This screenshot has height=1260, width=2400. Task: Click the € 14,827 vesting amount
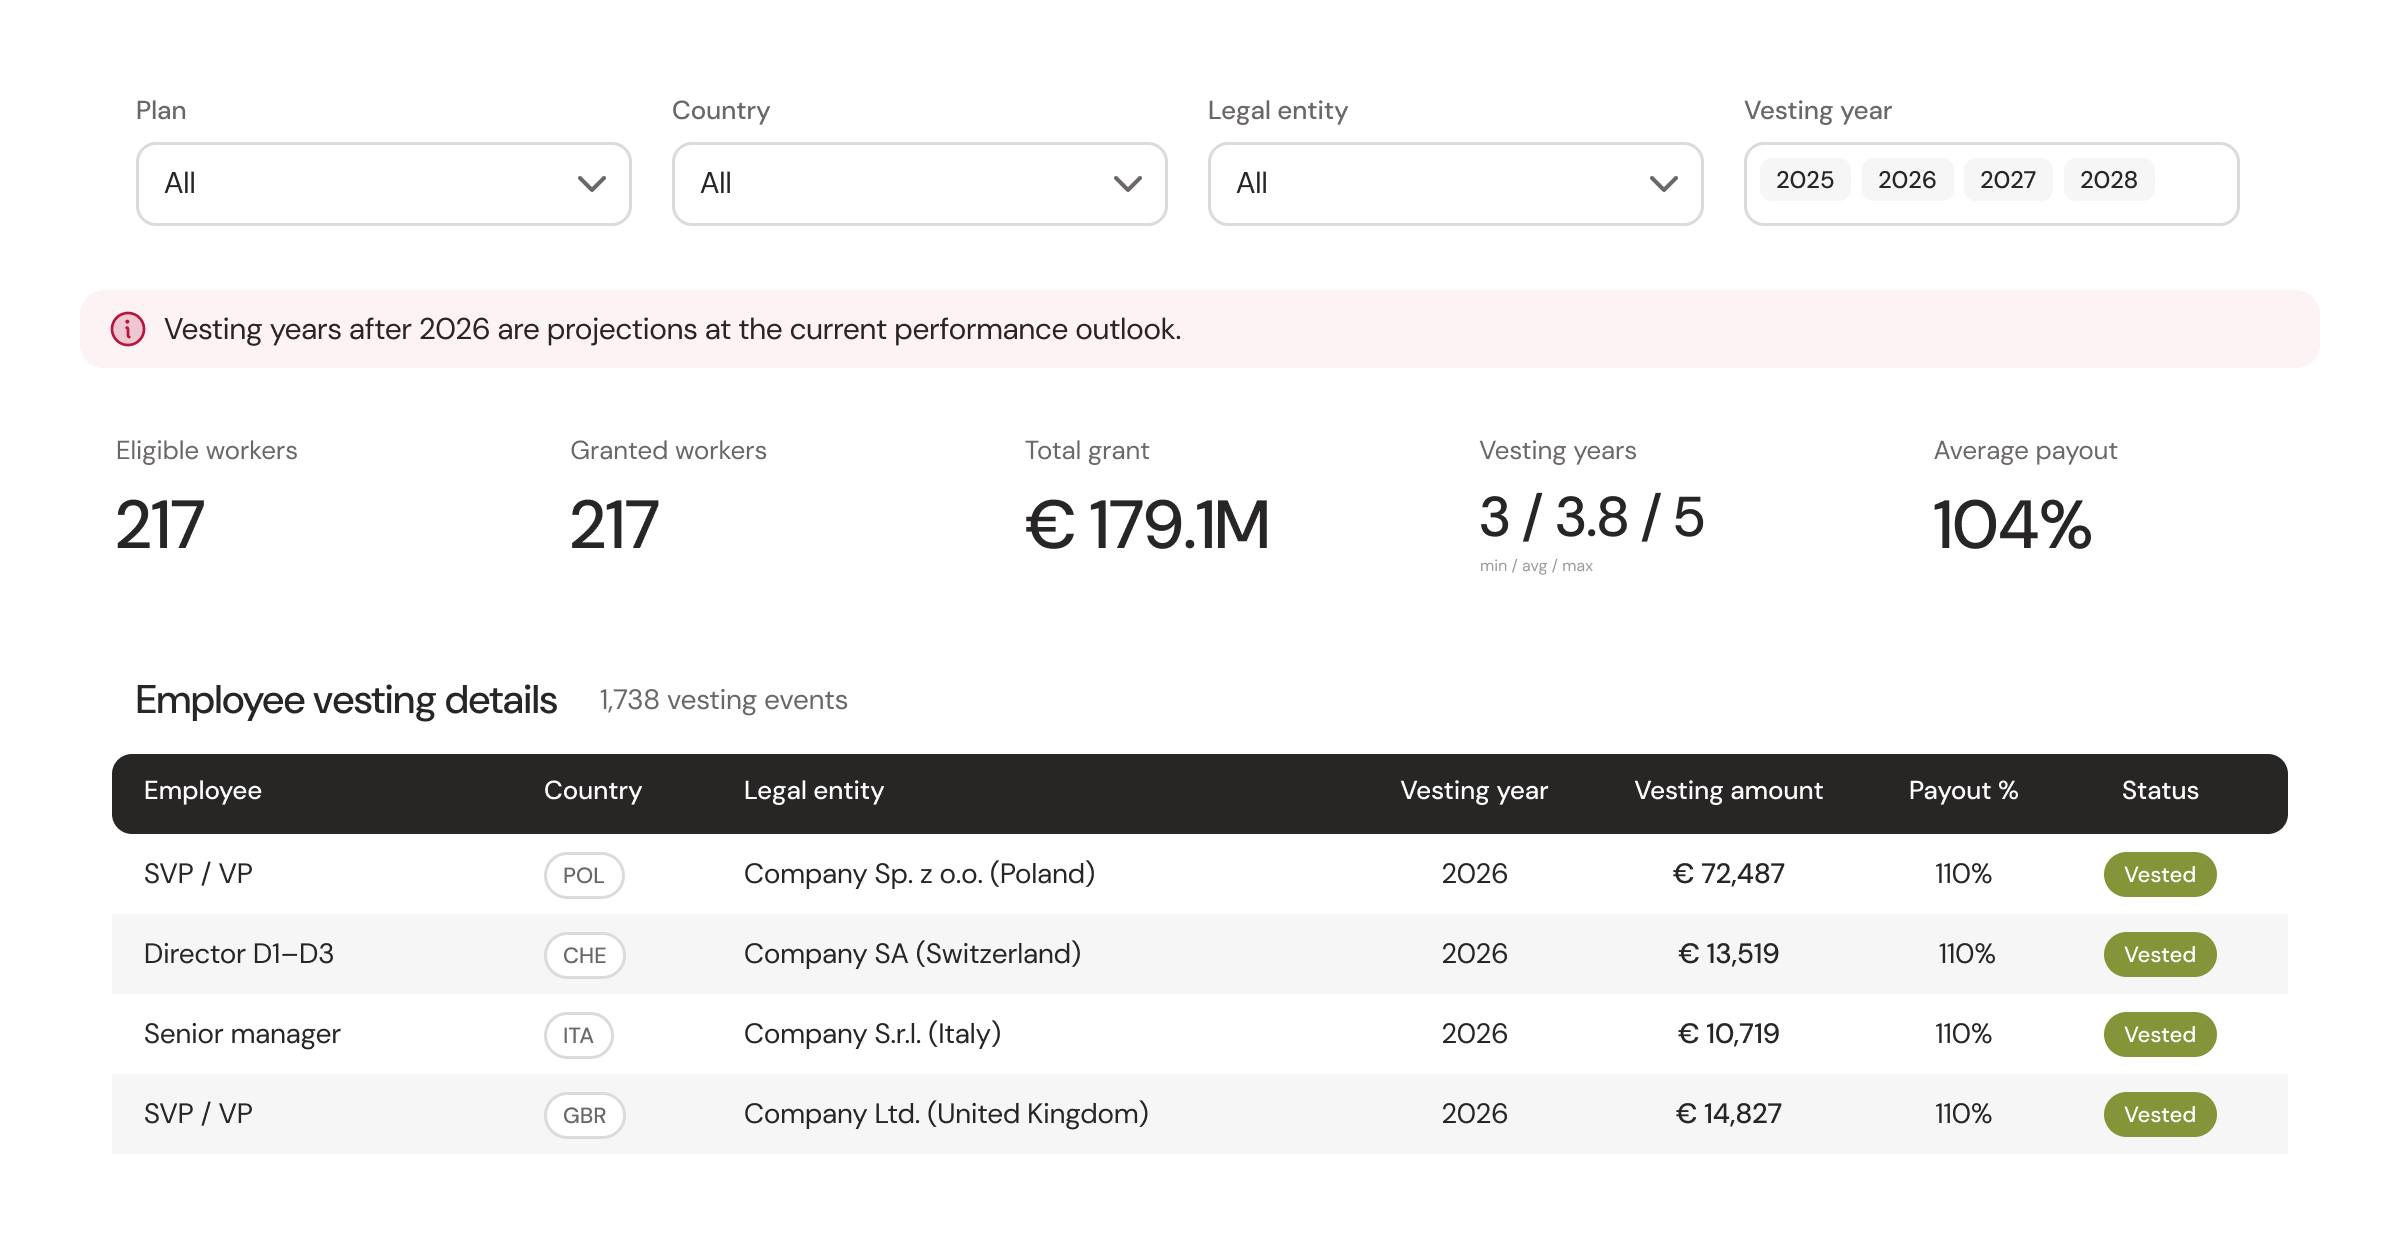coord(1729,1114)
